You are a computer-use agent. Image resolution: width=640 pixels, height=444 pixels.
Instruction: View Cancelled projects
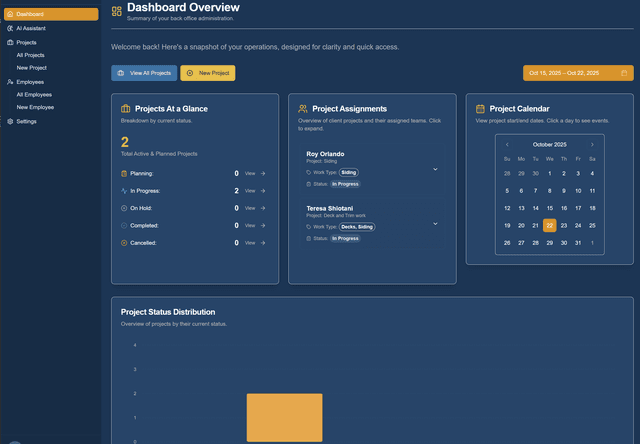coord(250,243)
